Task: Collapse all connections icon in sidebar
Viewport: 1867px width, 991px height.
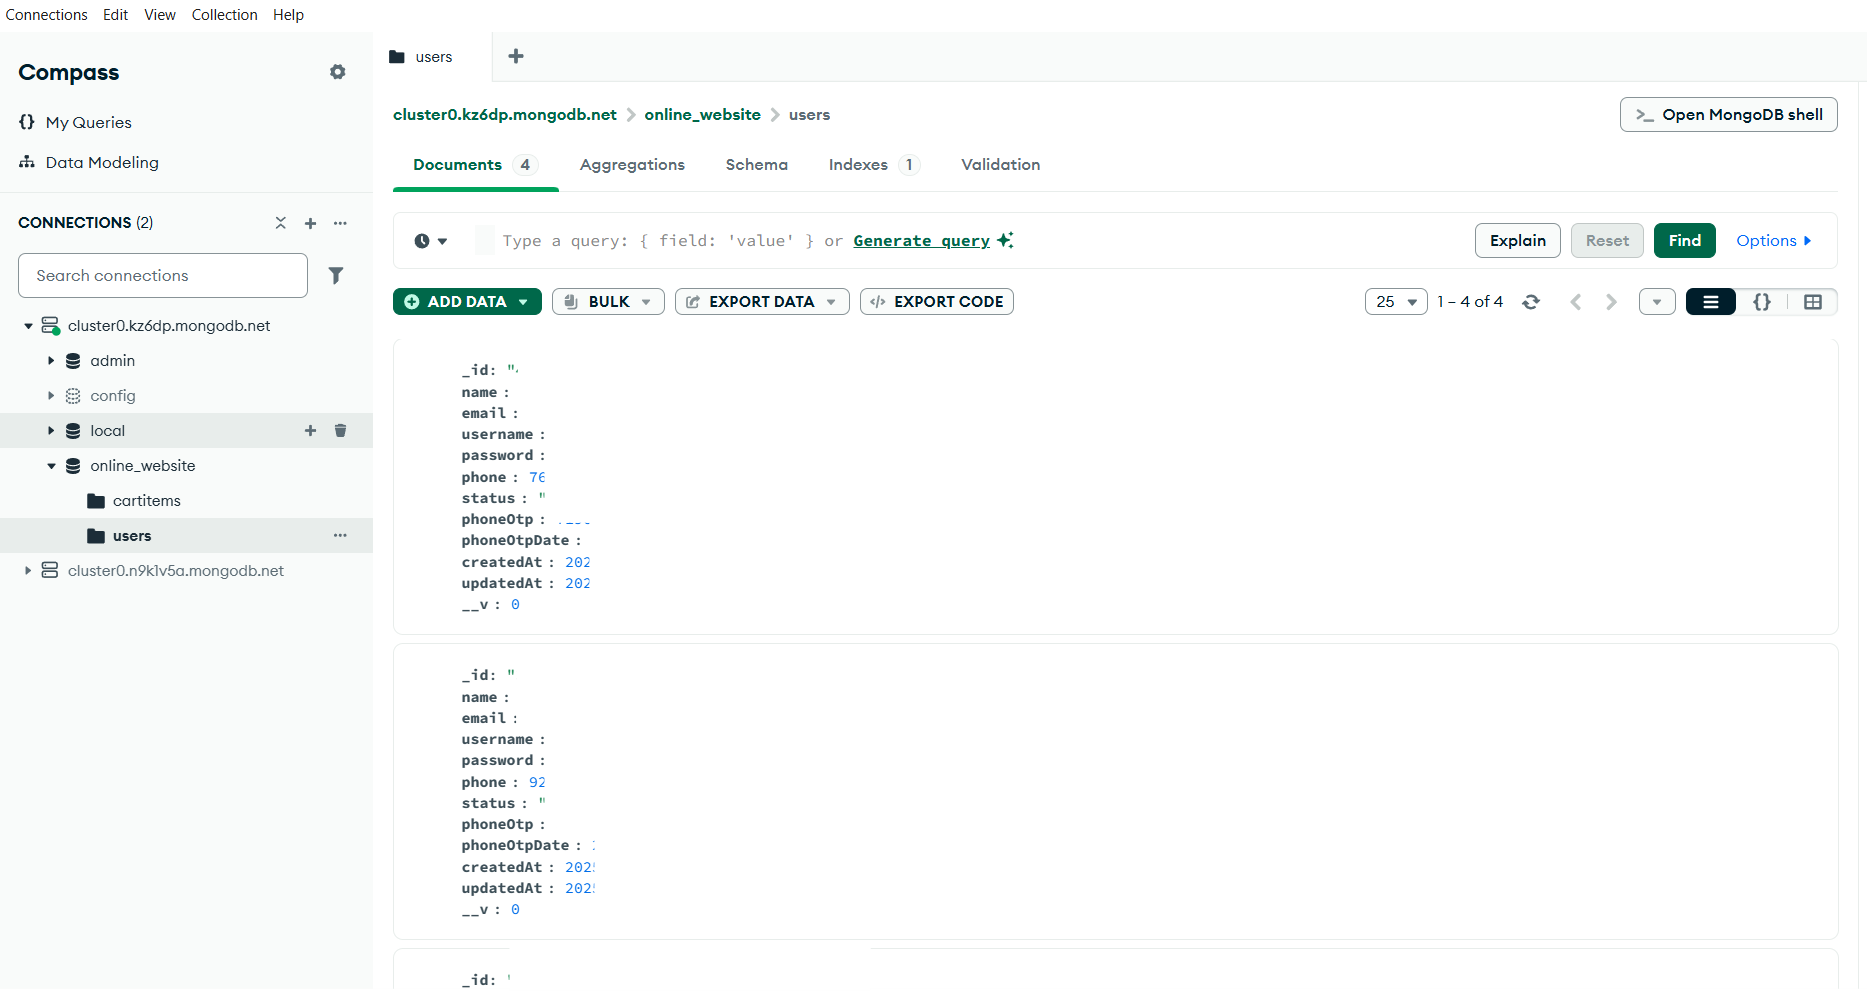Action: 281,223
